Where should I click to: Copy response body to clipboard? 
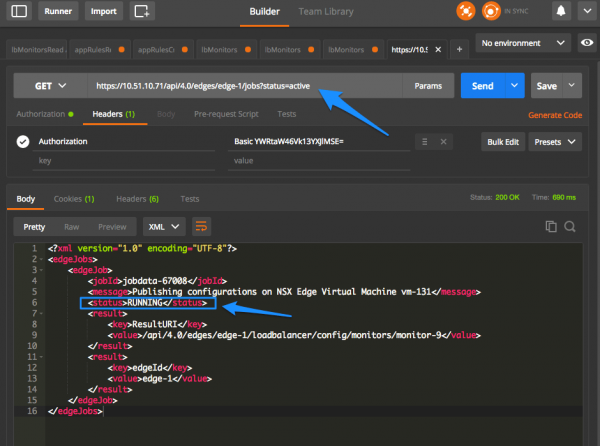[x=551, y=226]
